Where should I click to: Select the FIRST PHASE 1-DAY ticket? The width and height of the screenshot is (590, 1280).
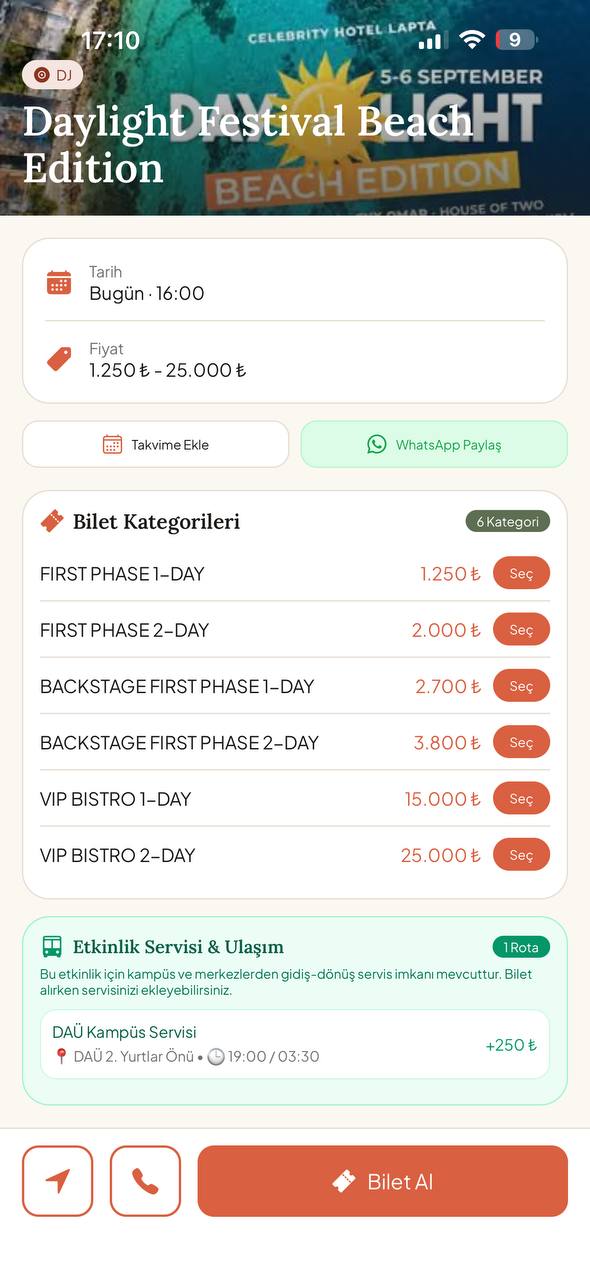click(521, 574)
